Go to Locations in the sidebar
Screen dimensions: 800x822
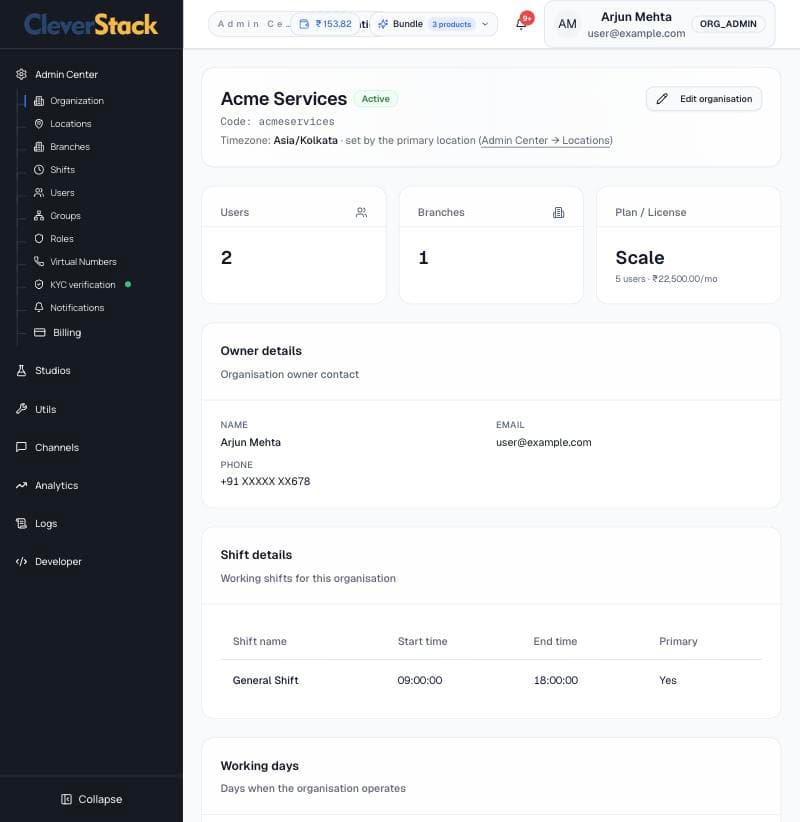(70, 124)
